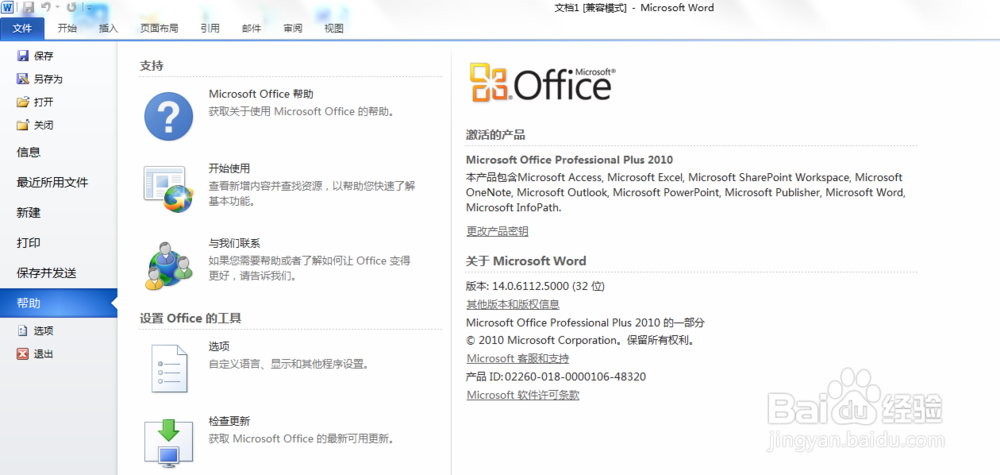The image size is (1000, 475).
Task: Click the Word application icon in title bar
Action: pos(8,8)
